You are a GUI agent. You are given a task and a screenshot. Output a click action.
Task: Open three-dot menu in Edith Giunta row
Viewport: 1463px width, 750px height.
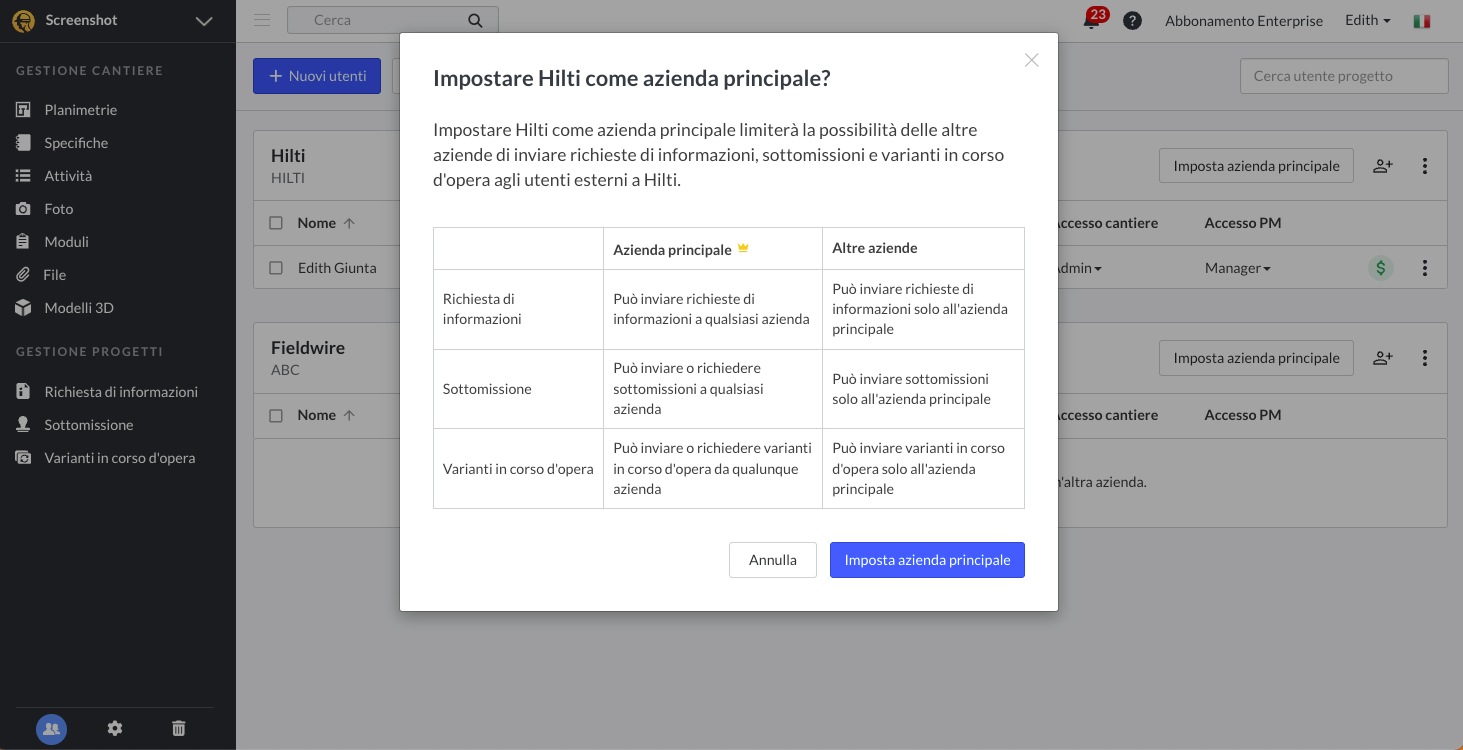1425,268
